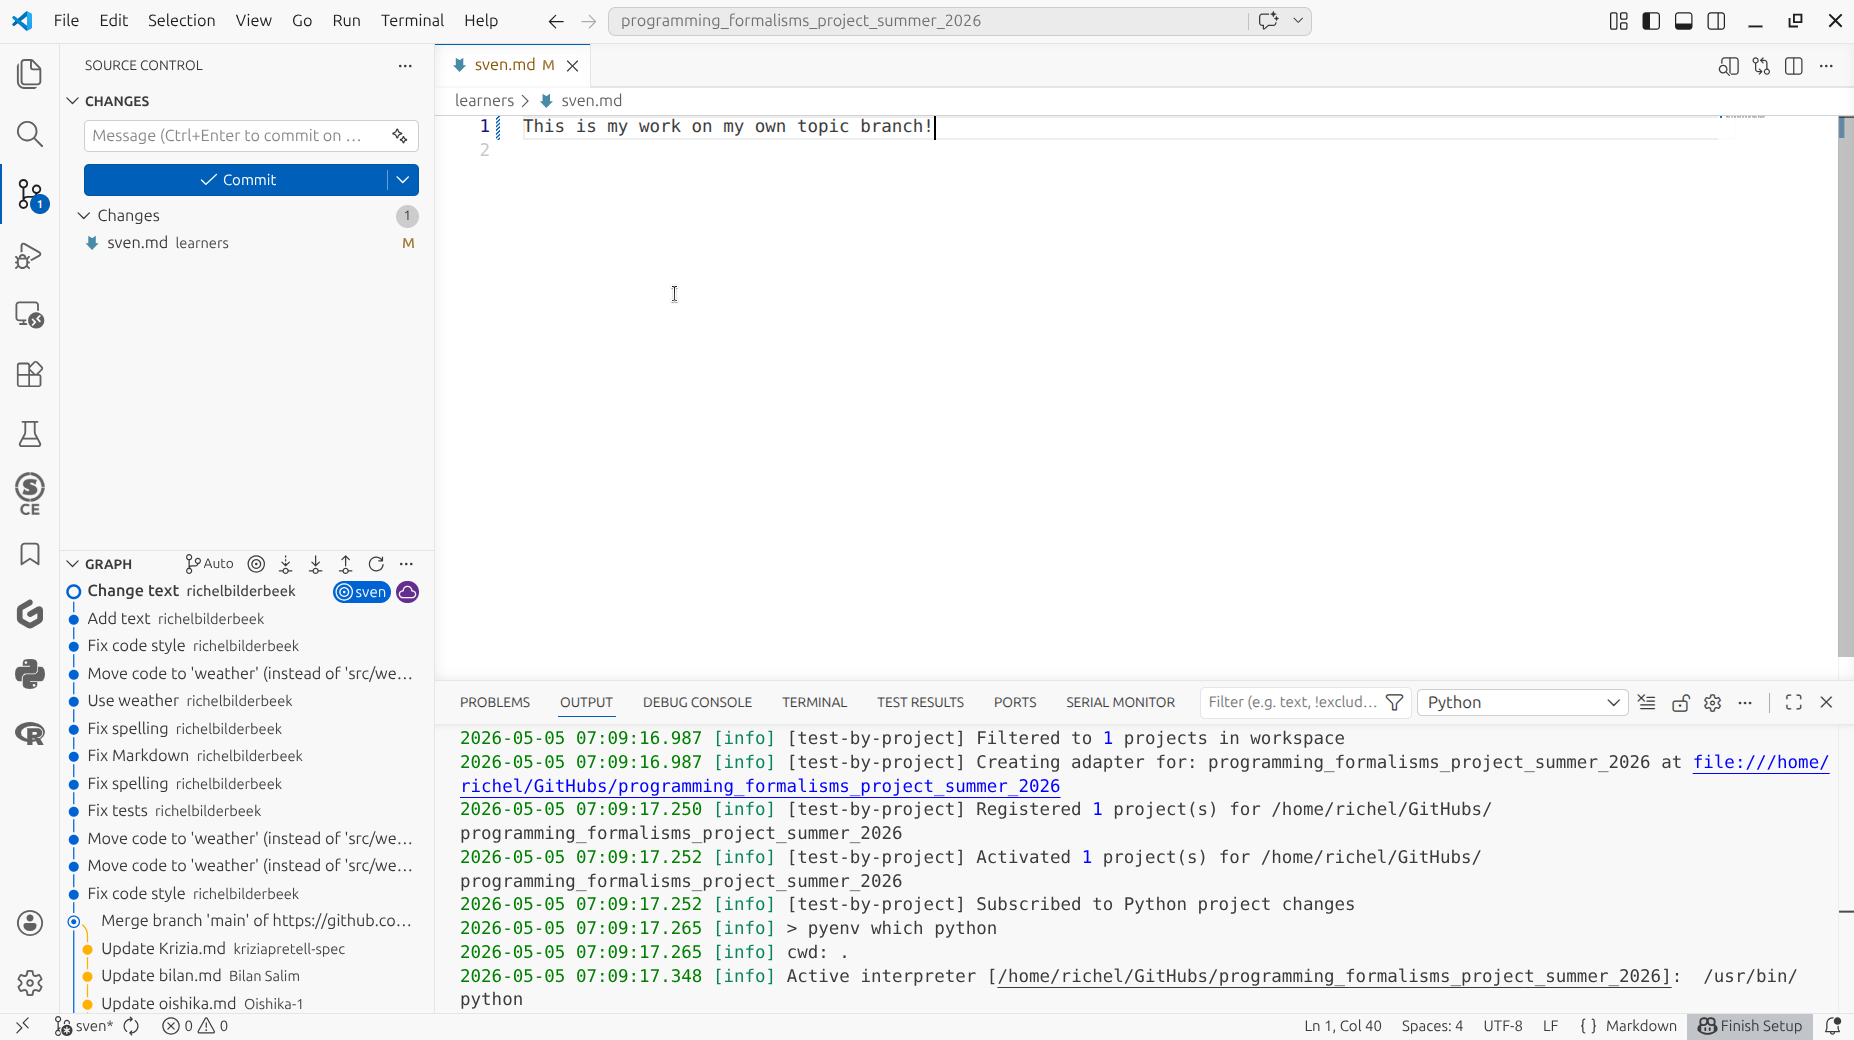This screenshot has width=1854, height=1040.
Task: Toggle the secondary side bar
Action: [x=1717, y=21]
